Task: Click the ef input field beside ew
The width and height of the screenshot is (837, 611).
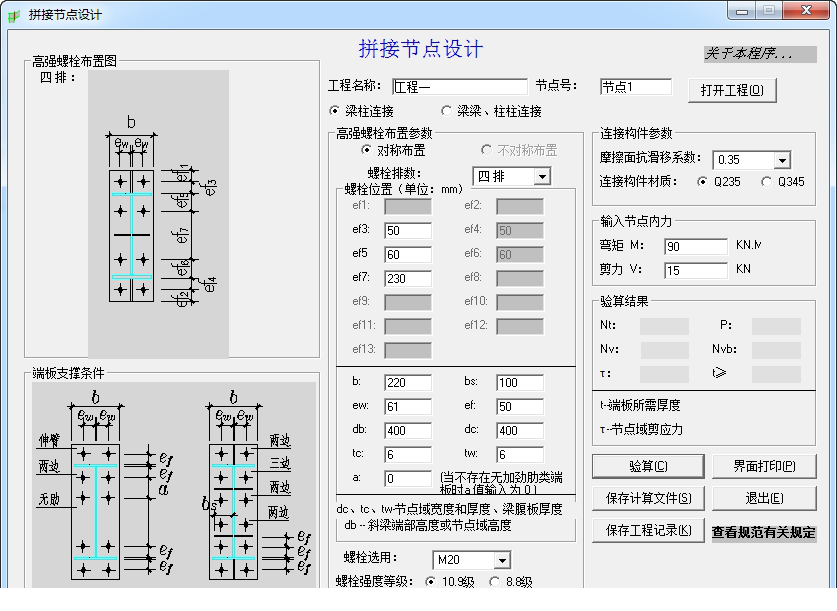Action: 520,407
